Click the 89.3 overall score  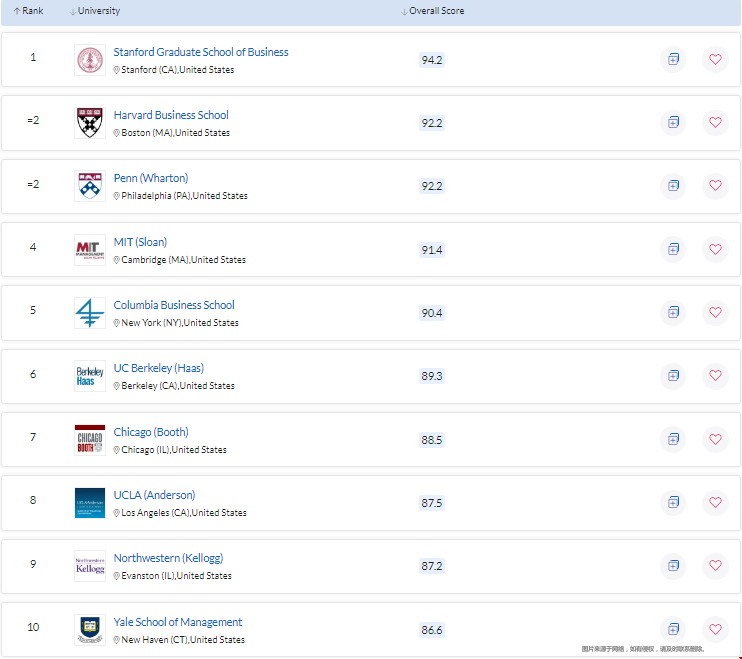pos(432,376)
